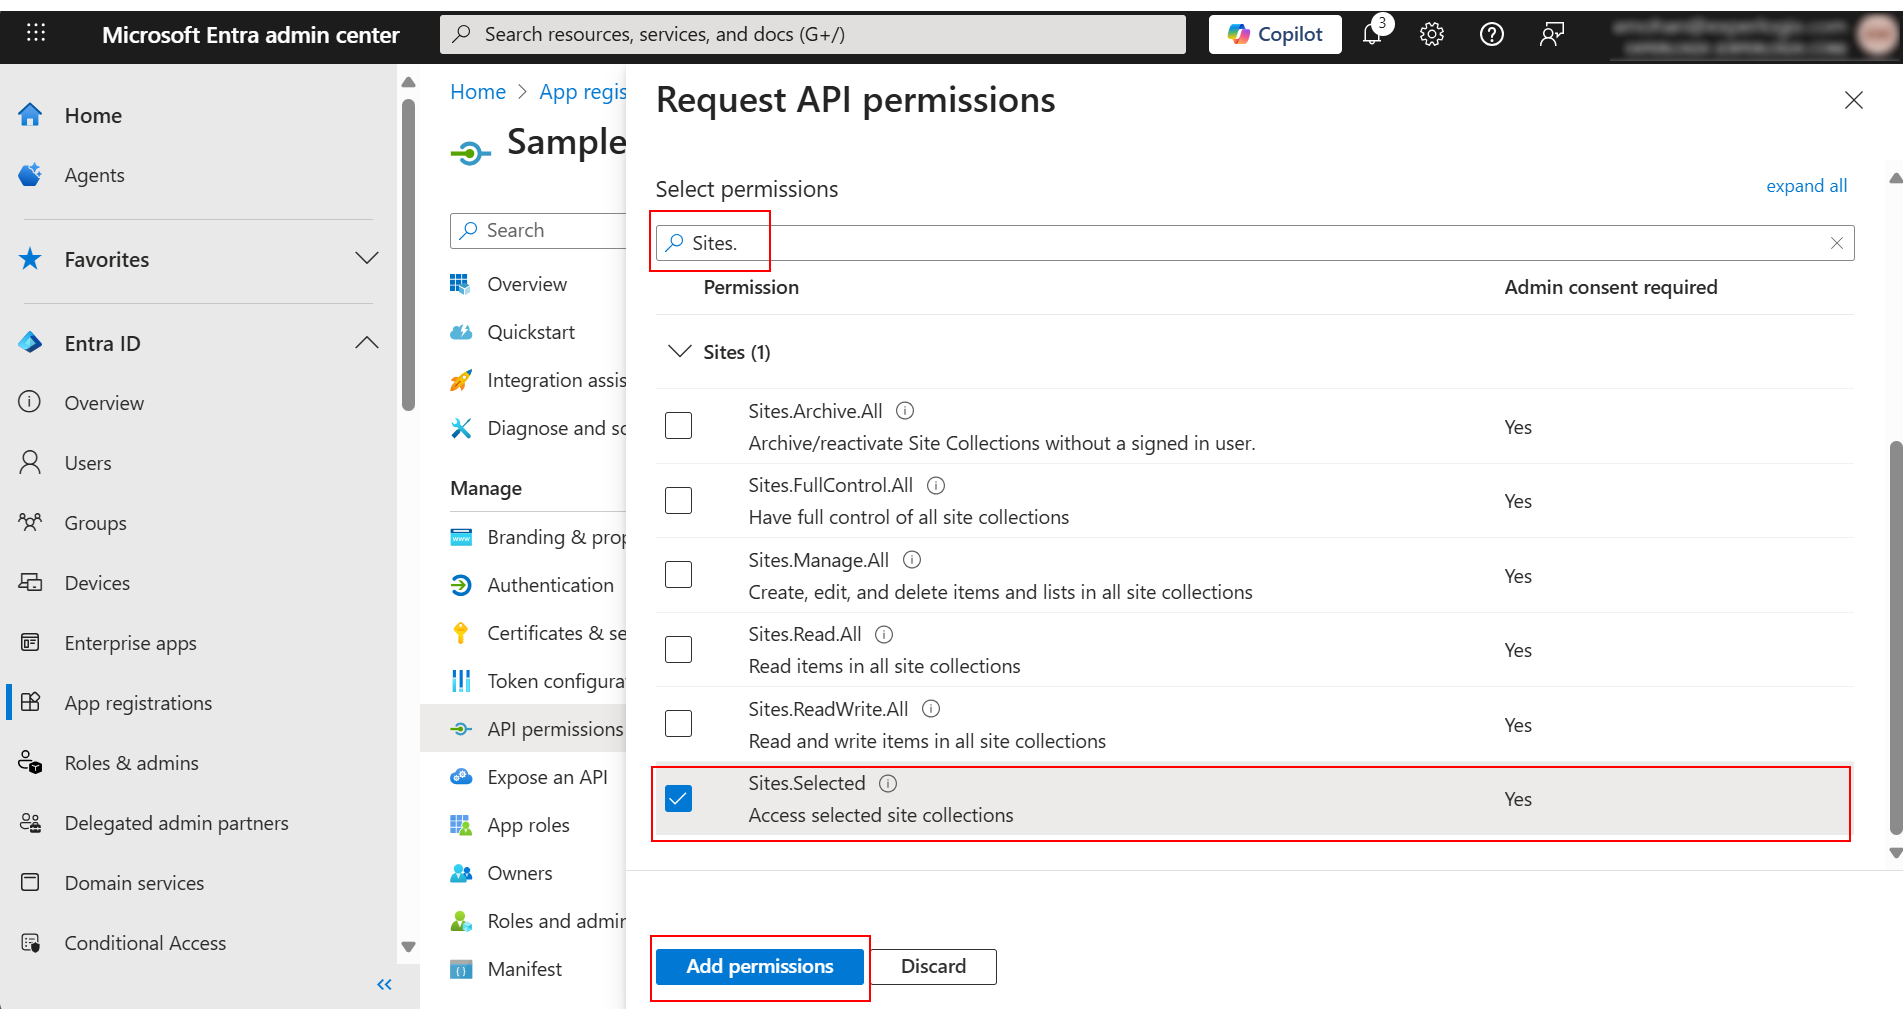1903x1009 pixels.
Task: Click the Add permissions button
Action: point(760,967)
